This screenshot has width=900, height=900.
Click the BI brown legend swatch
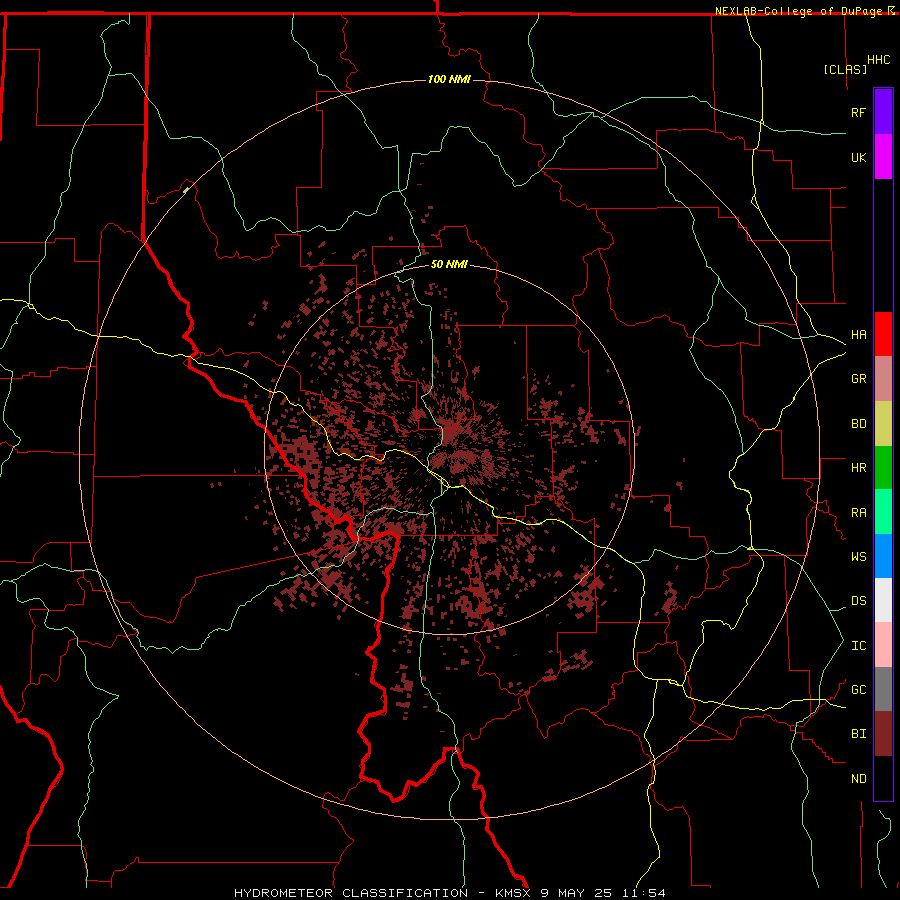883,734
